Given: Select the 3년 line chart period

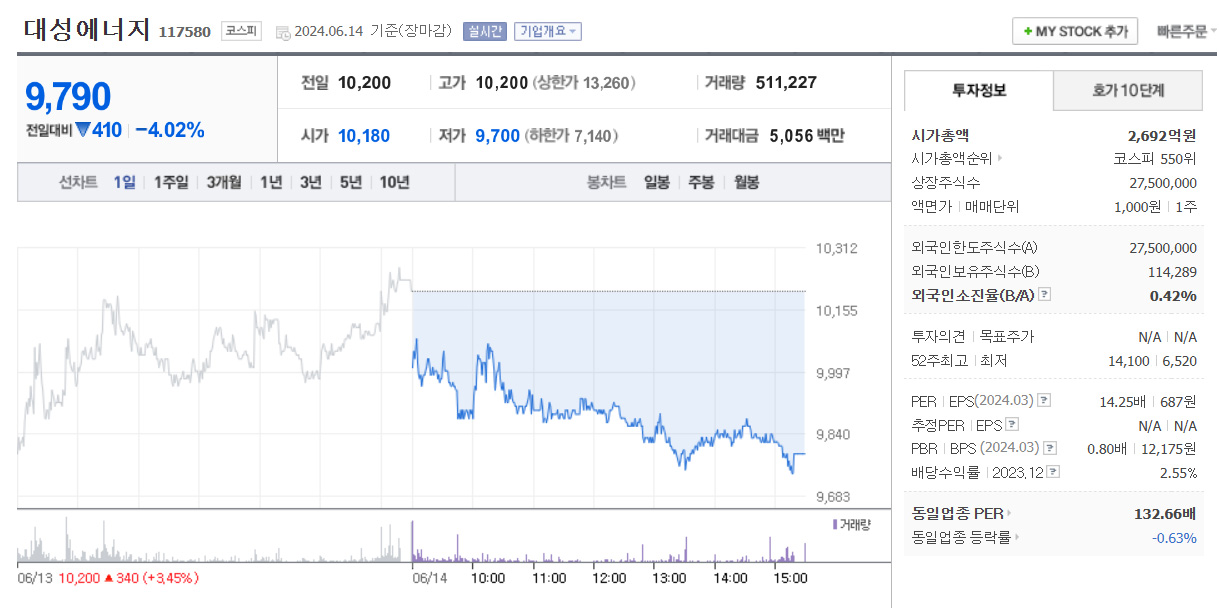Looking at the screenshot, I should [311, 182].
